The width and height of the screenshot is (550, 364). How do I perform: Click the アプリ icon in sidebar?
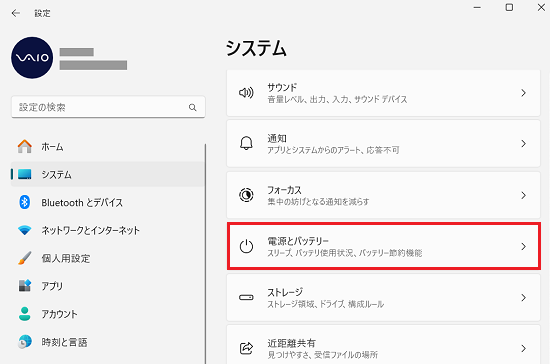pos(25,286)
